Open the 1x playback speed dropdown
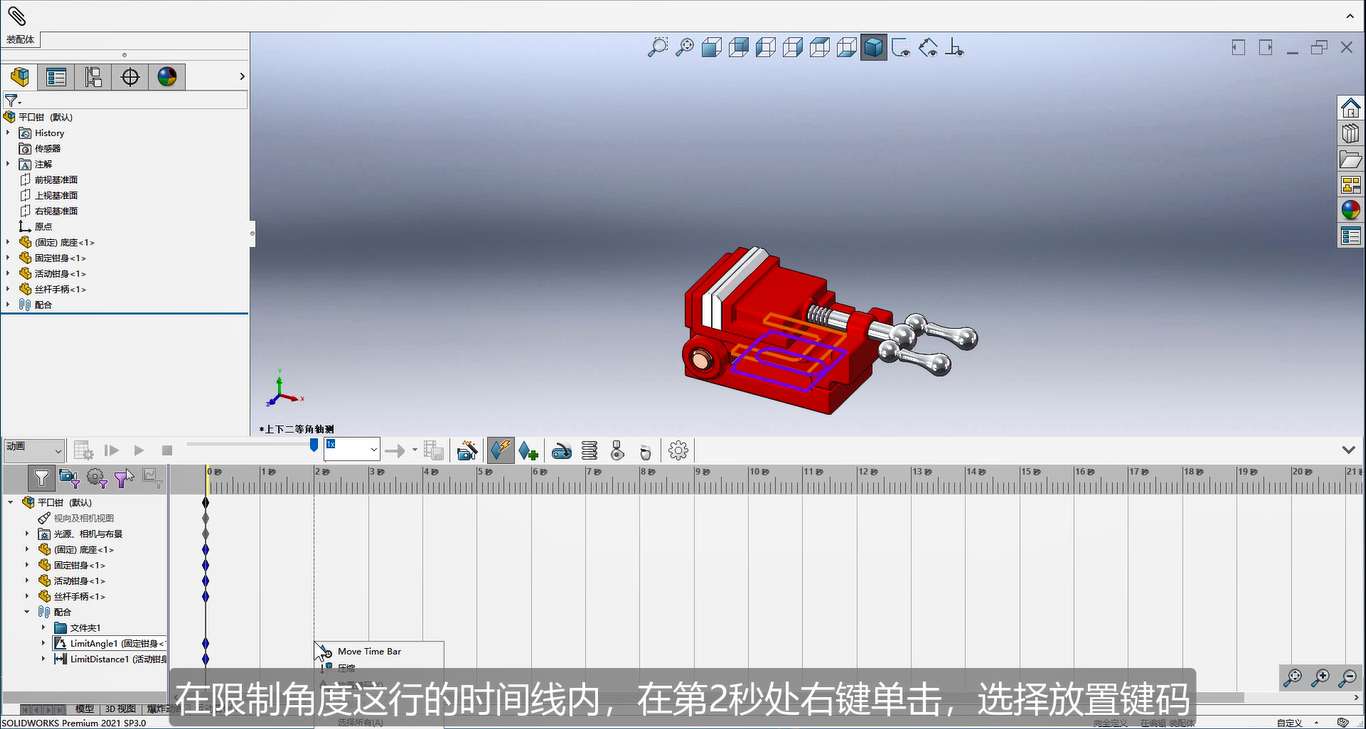Image resolution: width=1366 pixels, height=729 pixels. point(352,450)
